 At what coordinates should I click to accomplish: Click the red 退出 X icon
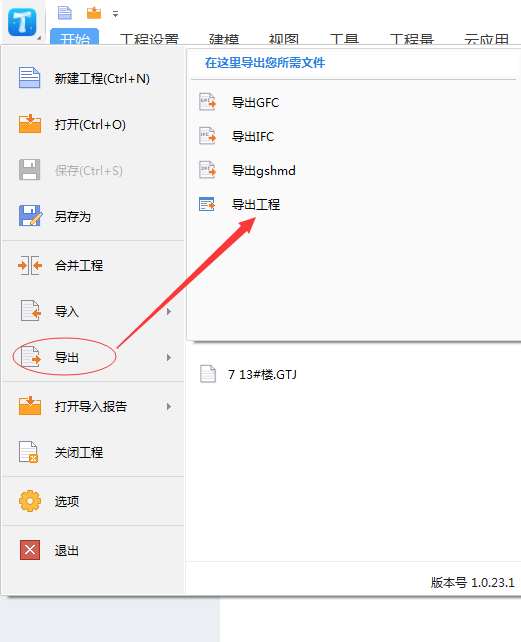(30, 549)
